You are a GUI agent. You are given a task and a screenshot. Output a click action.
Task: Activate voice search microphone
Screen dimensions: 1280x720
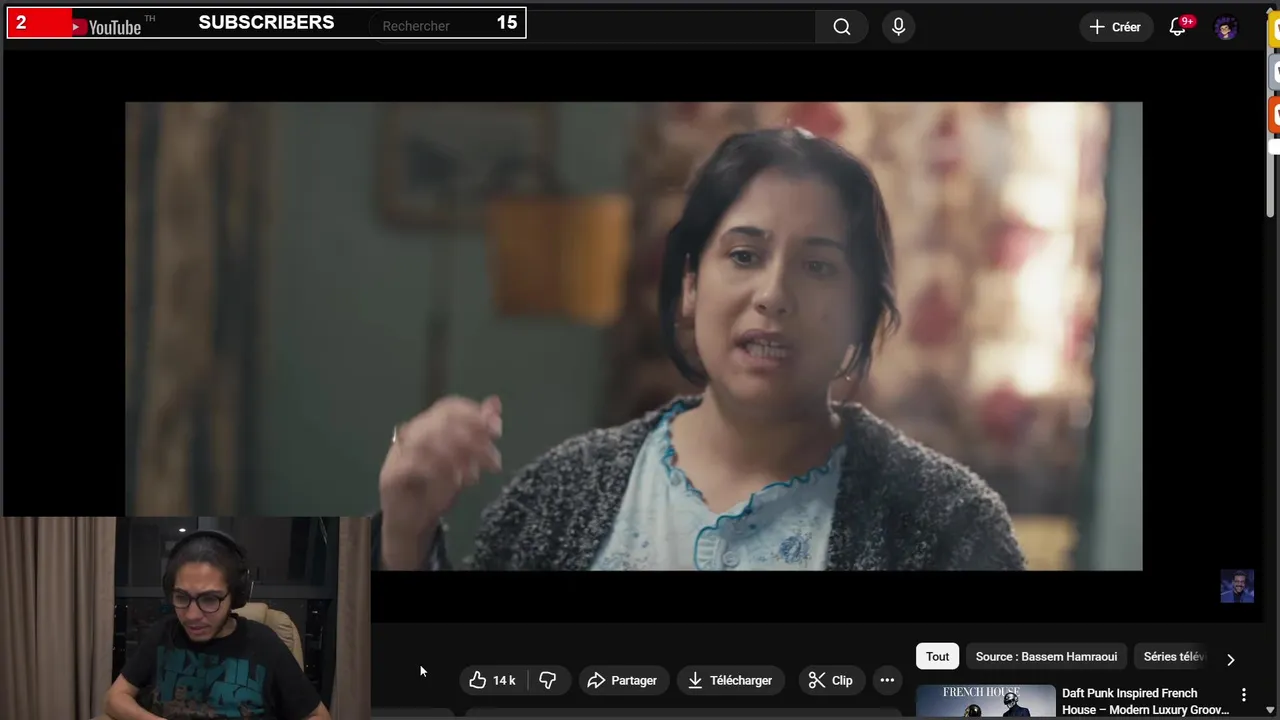click(x=898, y=27)
